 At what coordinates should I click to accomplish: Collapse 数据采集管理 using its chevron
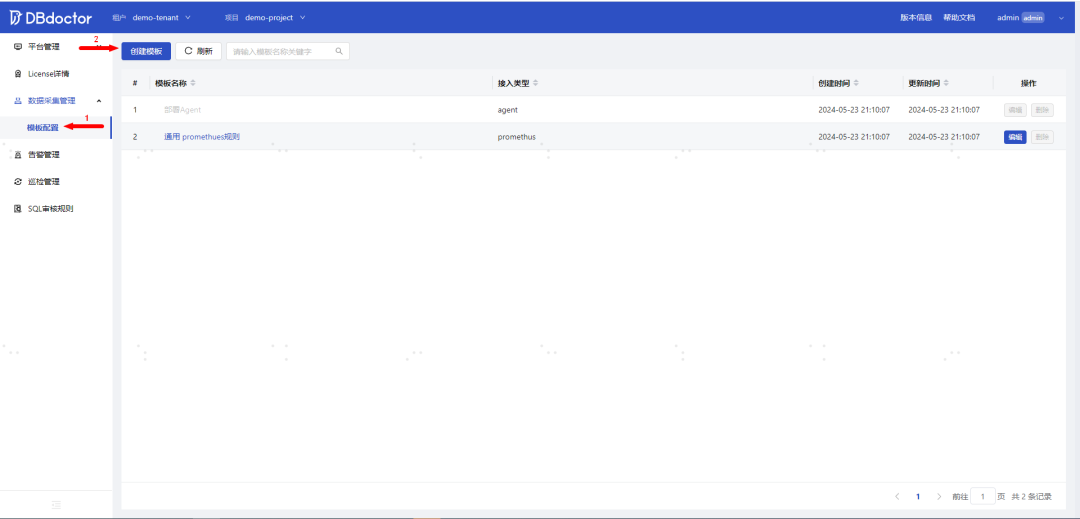point(98,101)
